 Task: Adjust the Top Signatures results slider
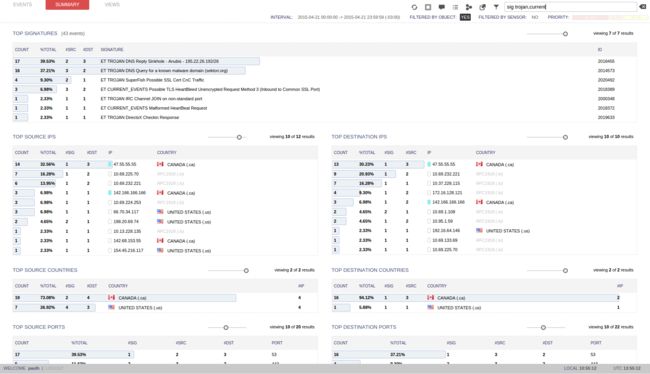pyautogui.click(x=565, y=34)
